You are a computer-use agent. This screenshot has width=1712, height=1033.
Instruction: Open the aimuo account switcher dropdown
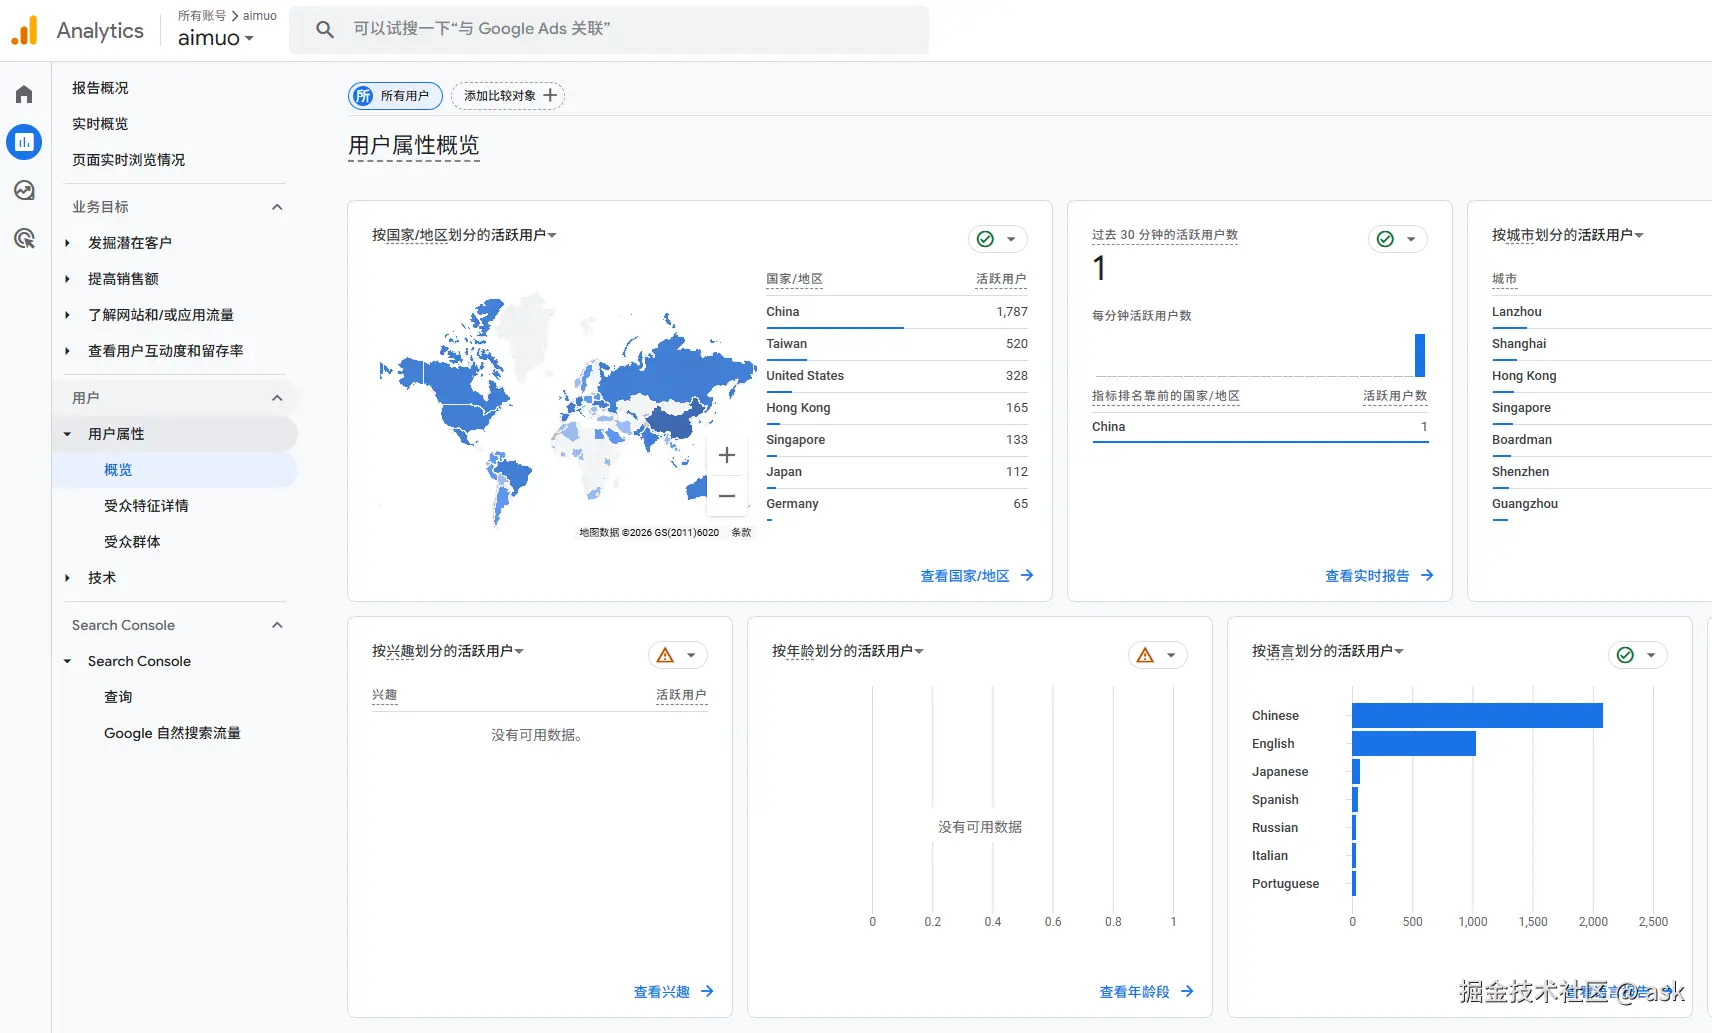(216, 38)
